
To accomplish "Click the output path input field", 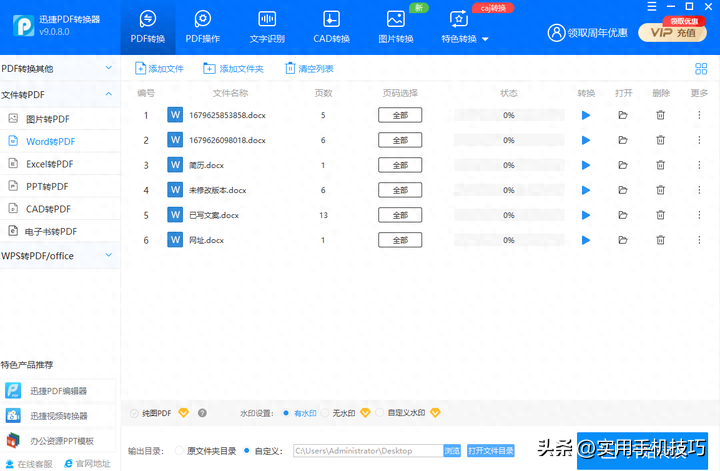I will click(x=368, y=451).
